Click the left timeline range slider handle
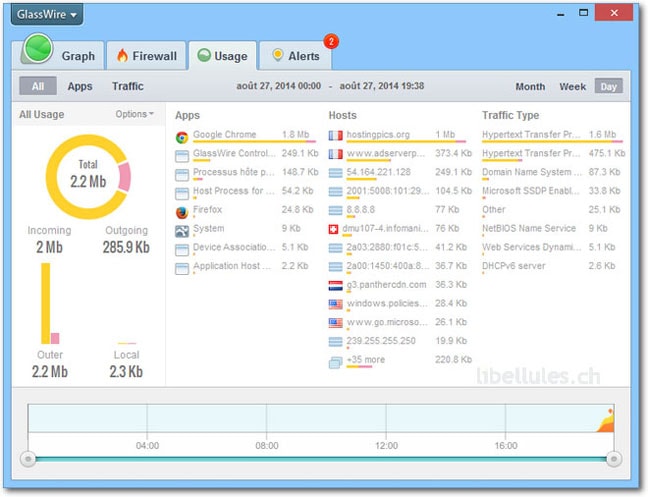Image resolution: width=648 pixels, height=497 pixels. (28, 459)
